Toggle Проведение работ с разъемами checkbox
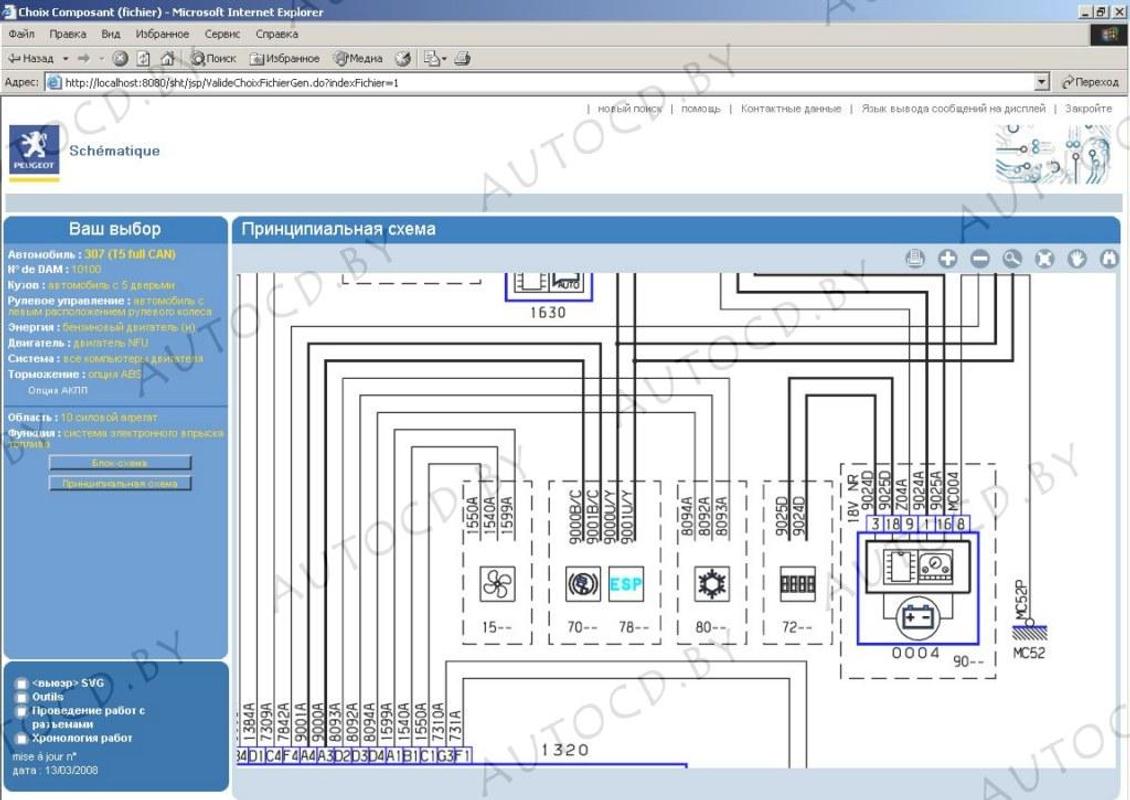This screenshot has width=1130, height=800. point(22,711)
